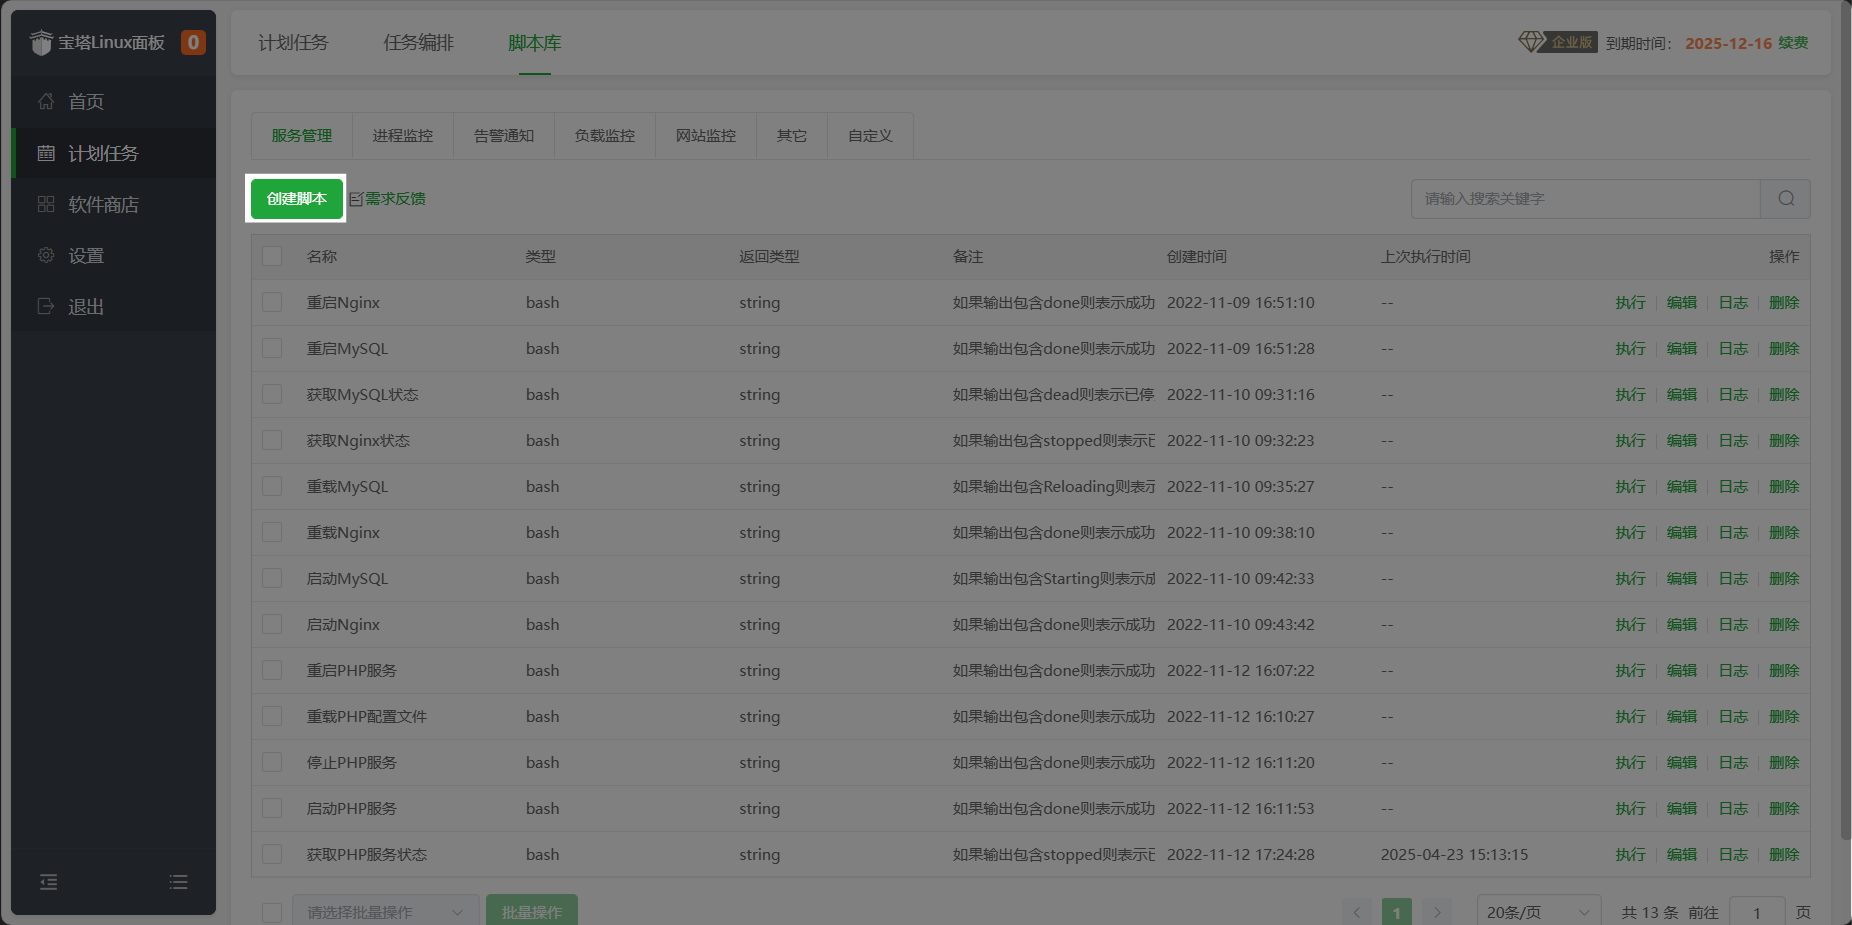This screenshot has width=1852, height=925.
Task: Click the search magnifier button
Action: (1786, 199)
